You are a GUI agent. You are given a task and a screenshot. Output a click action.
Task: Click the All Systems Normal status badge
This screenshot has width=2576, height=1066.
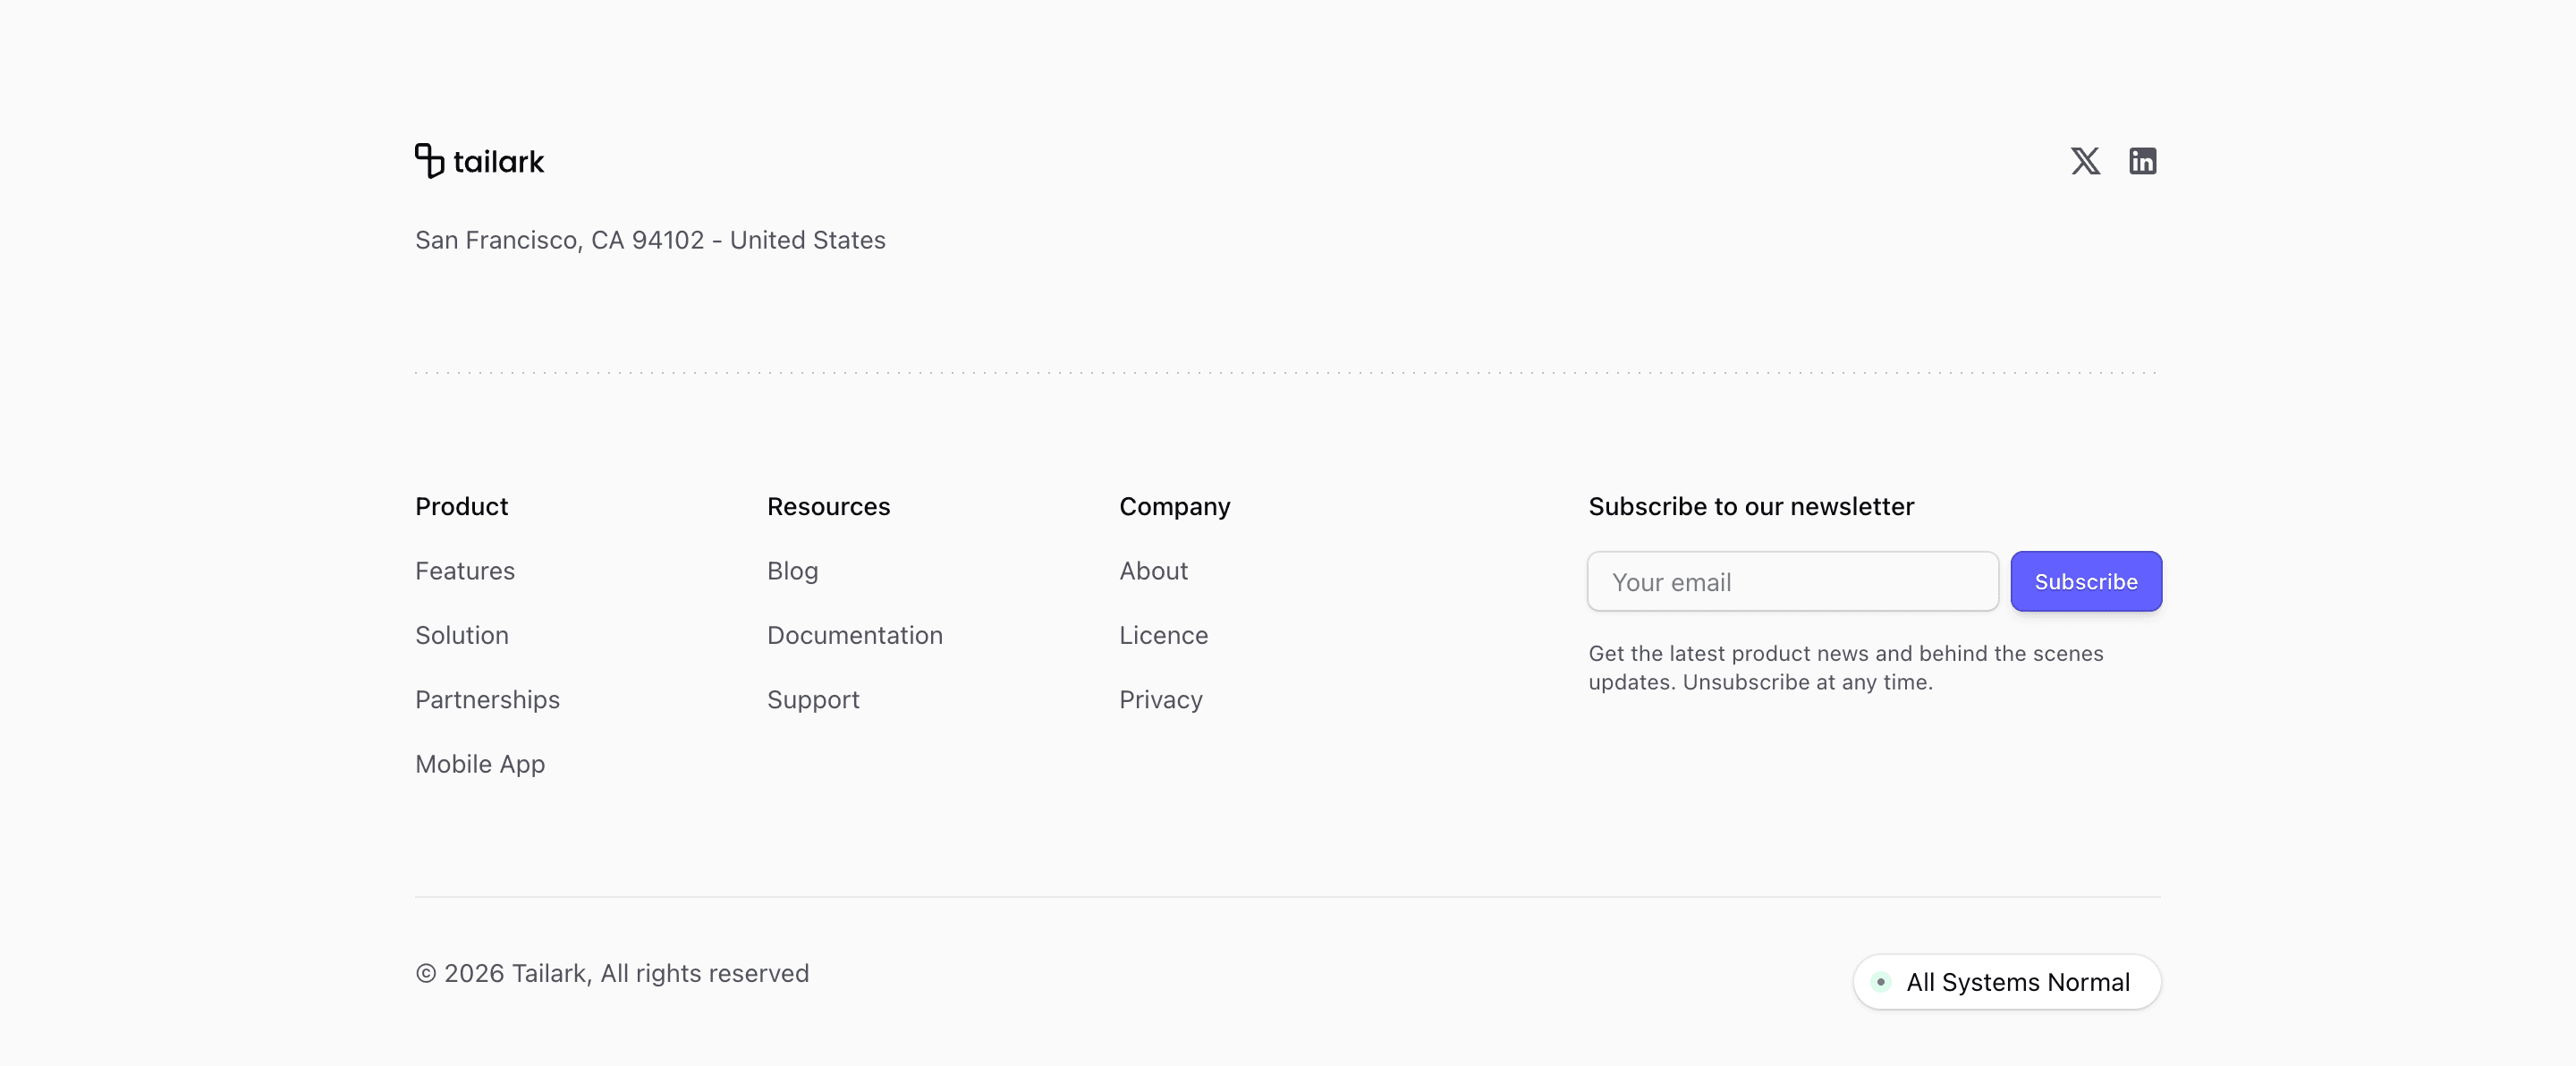click(x=2017, y=982)
